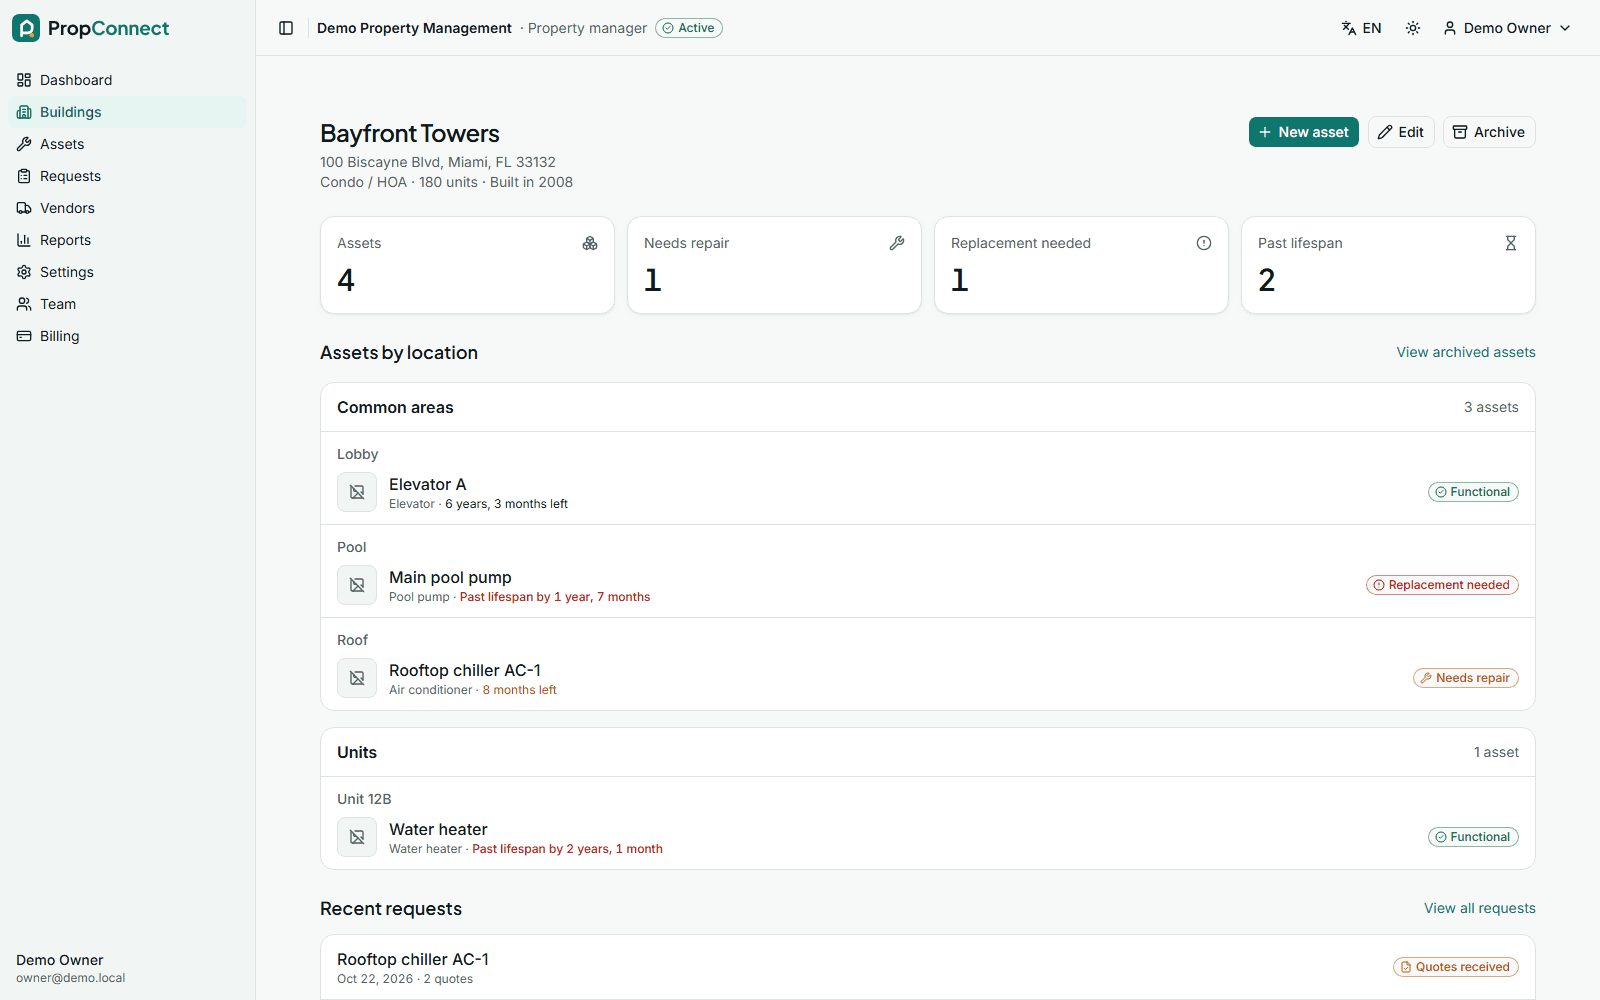Click the Functional badge for Elevator A
Image resolution: width=1600 pixels, height=1000 pixels.
point(1473,492)
